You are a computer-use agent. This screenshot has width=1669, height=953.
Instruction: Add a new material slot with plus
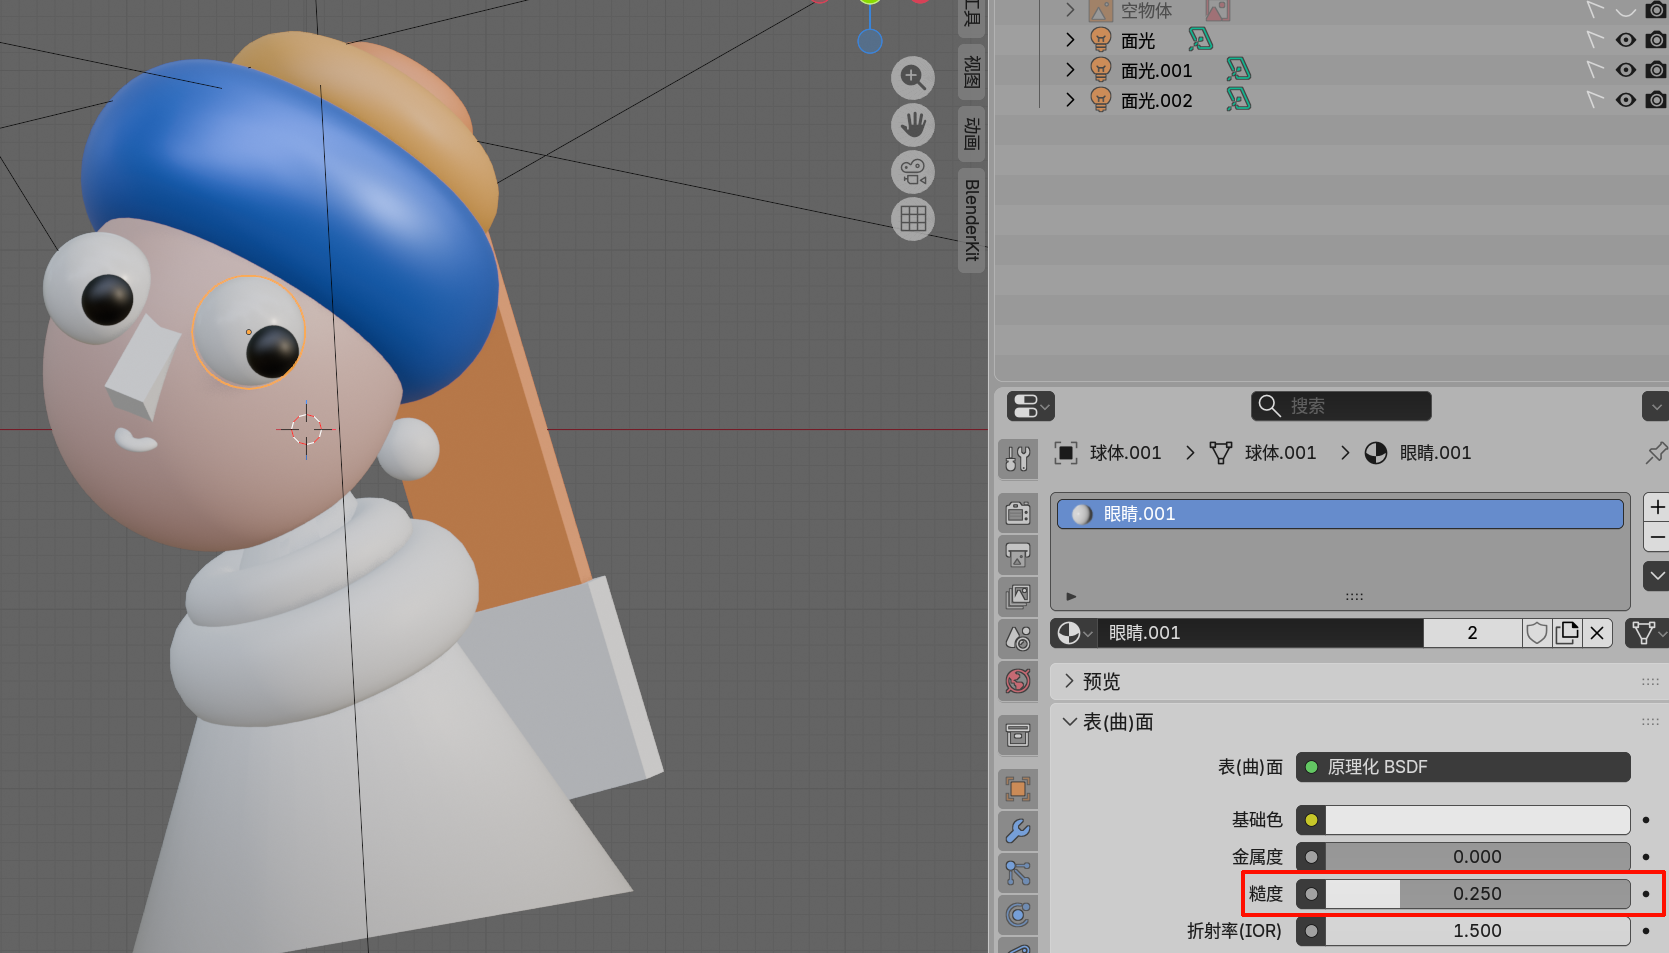[x=1657, y=507]
